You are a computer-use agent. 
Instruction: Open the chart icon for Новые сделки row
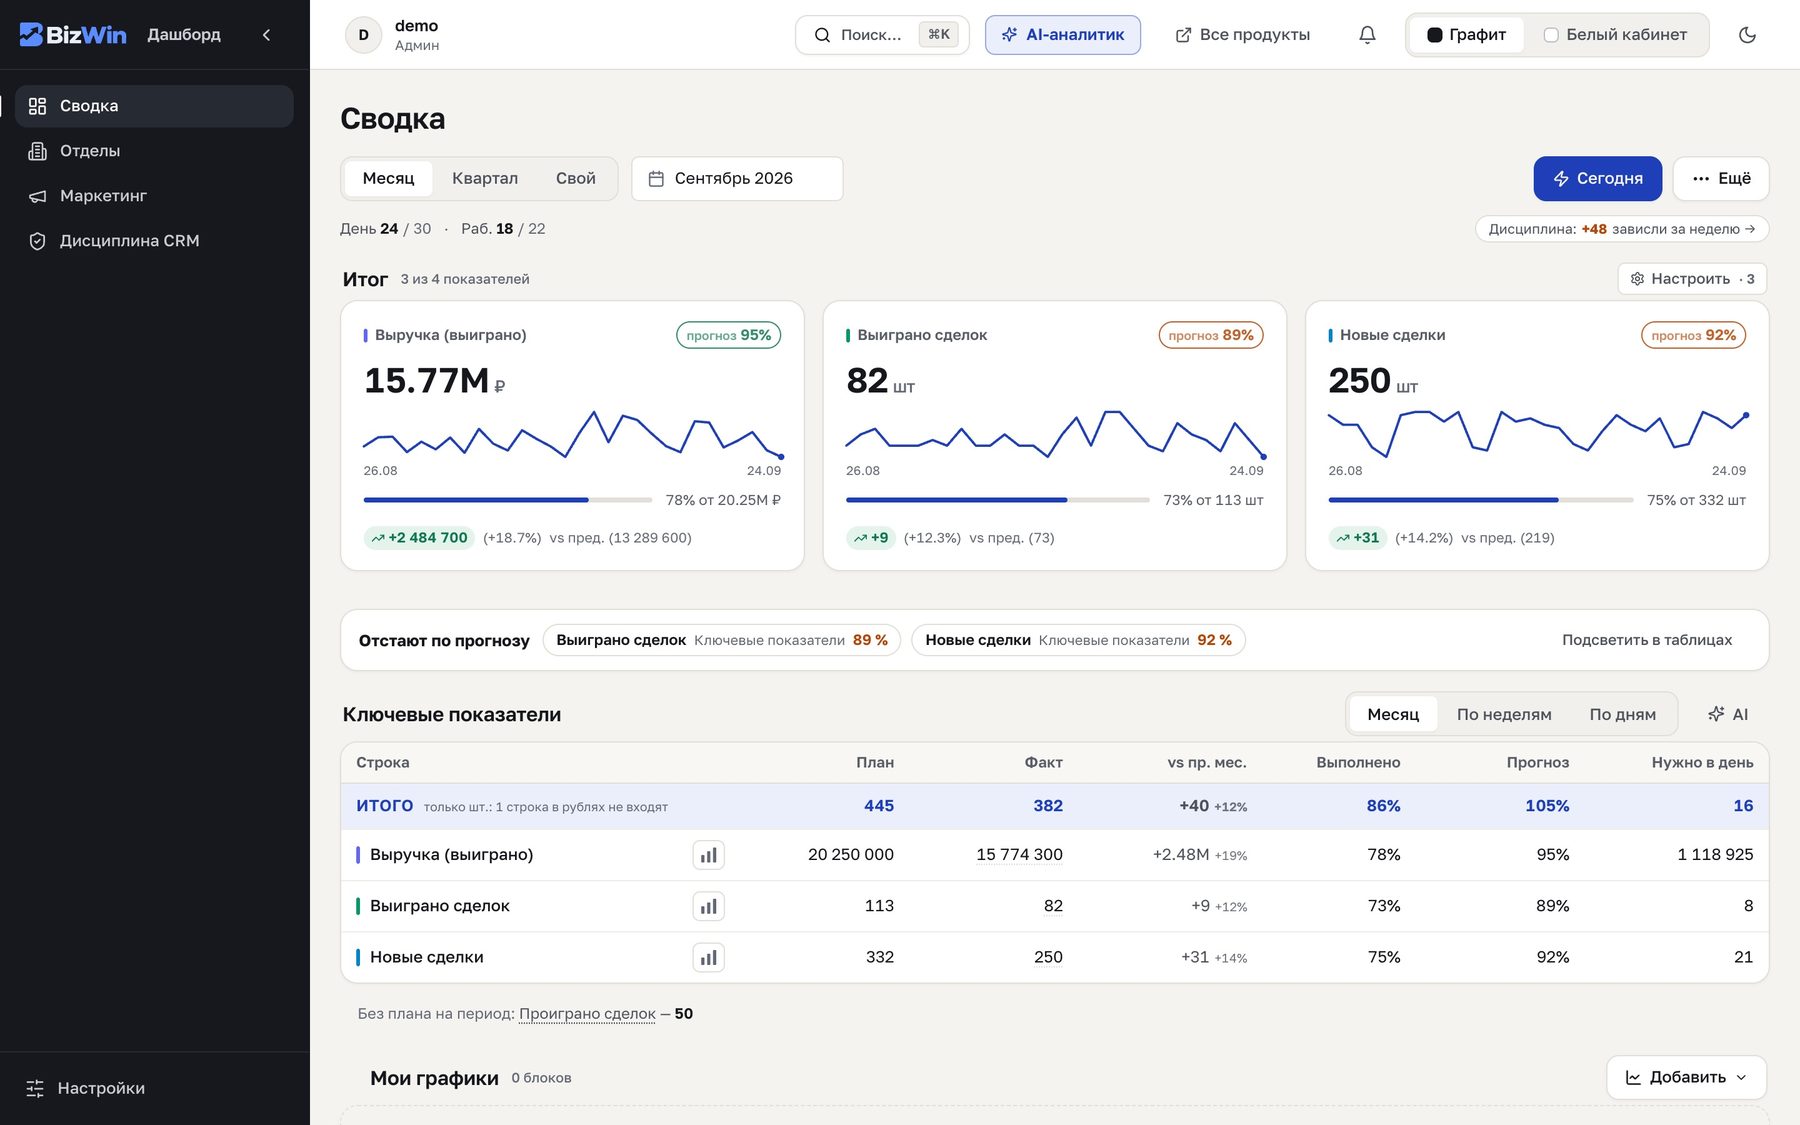click(x=708, y=958)
